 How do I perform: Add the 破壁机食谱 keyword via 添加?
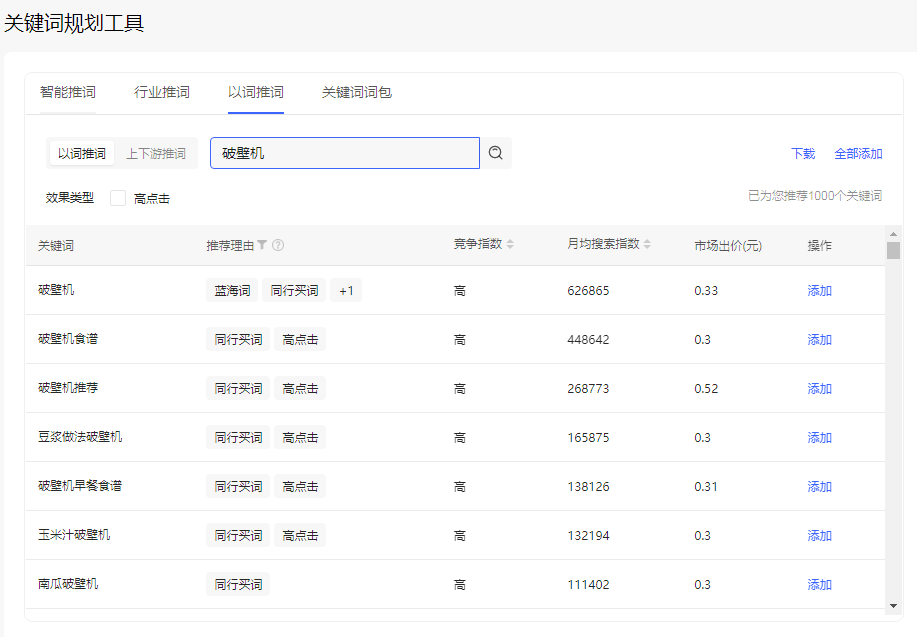click(820, 340)
